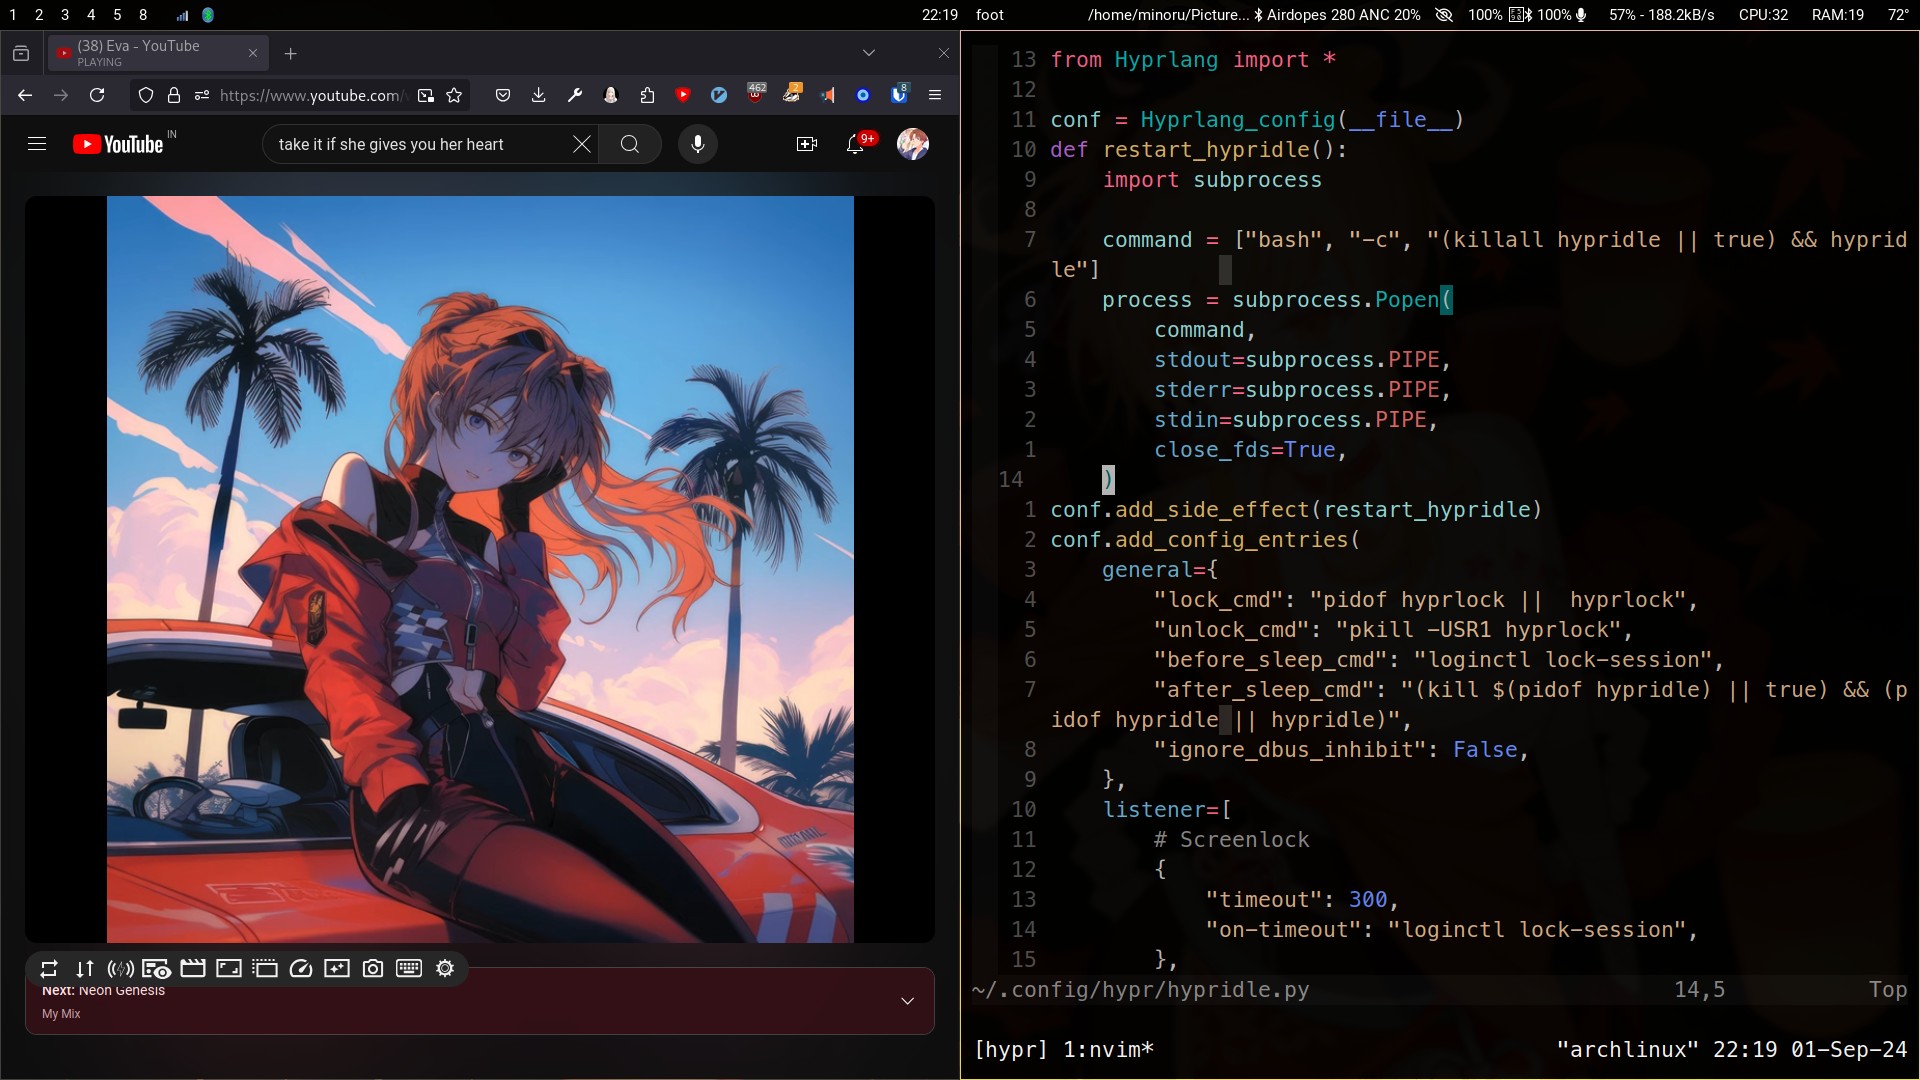This screenshot has height=1080, width=1920.
Task: Toggle loop icon in YouTube player toolbar
Action: click(49, 968)
